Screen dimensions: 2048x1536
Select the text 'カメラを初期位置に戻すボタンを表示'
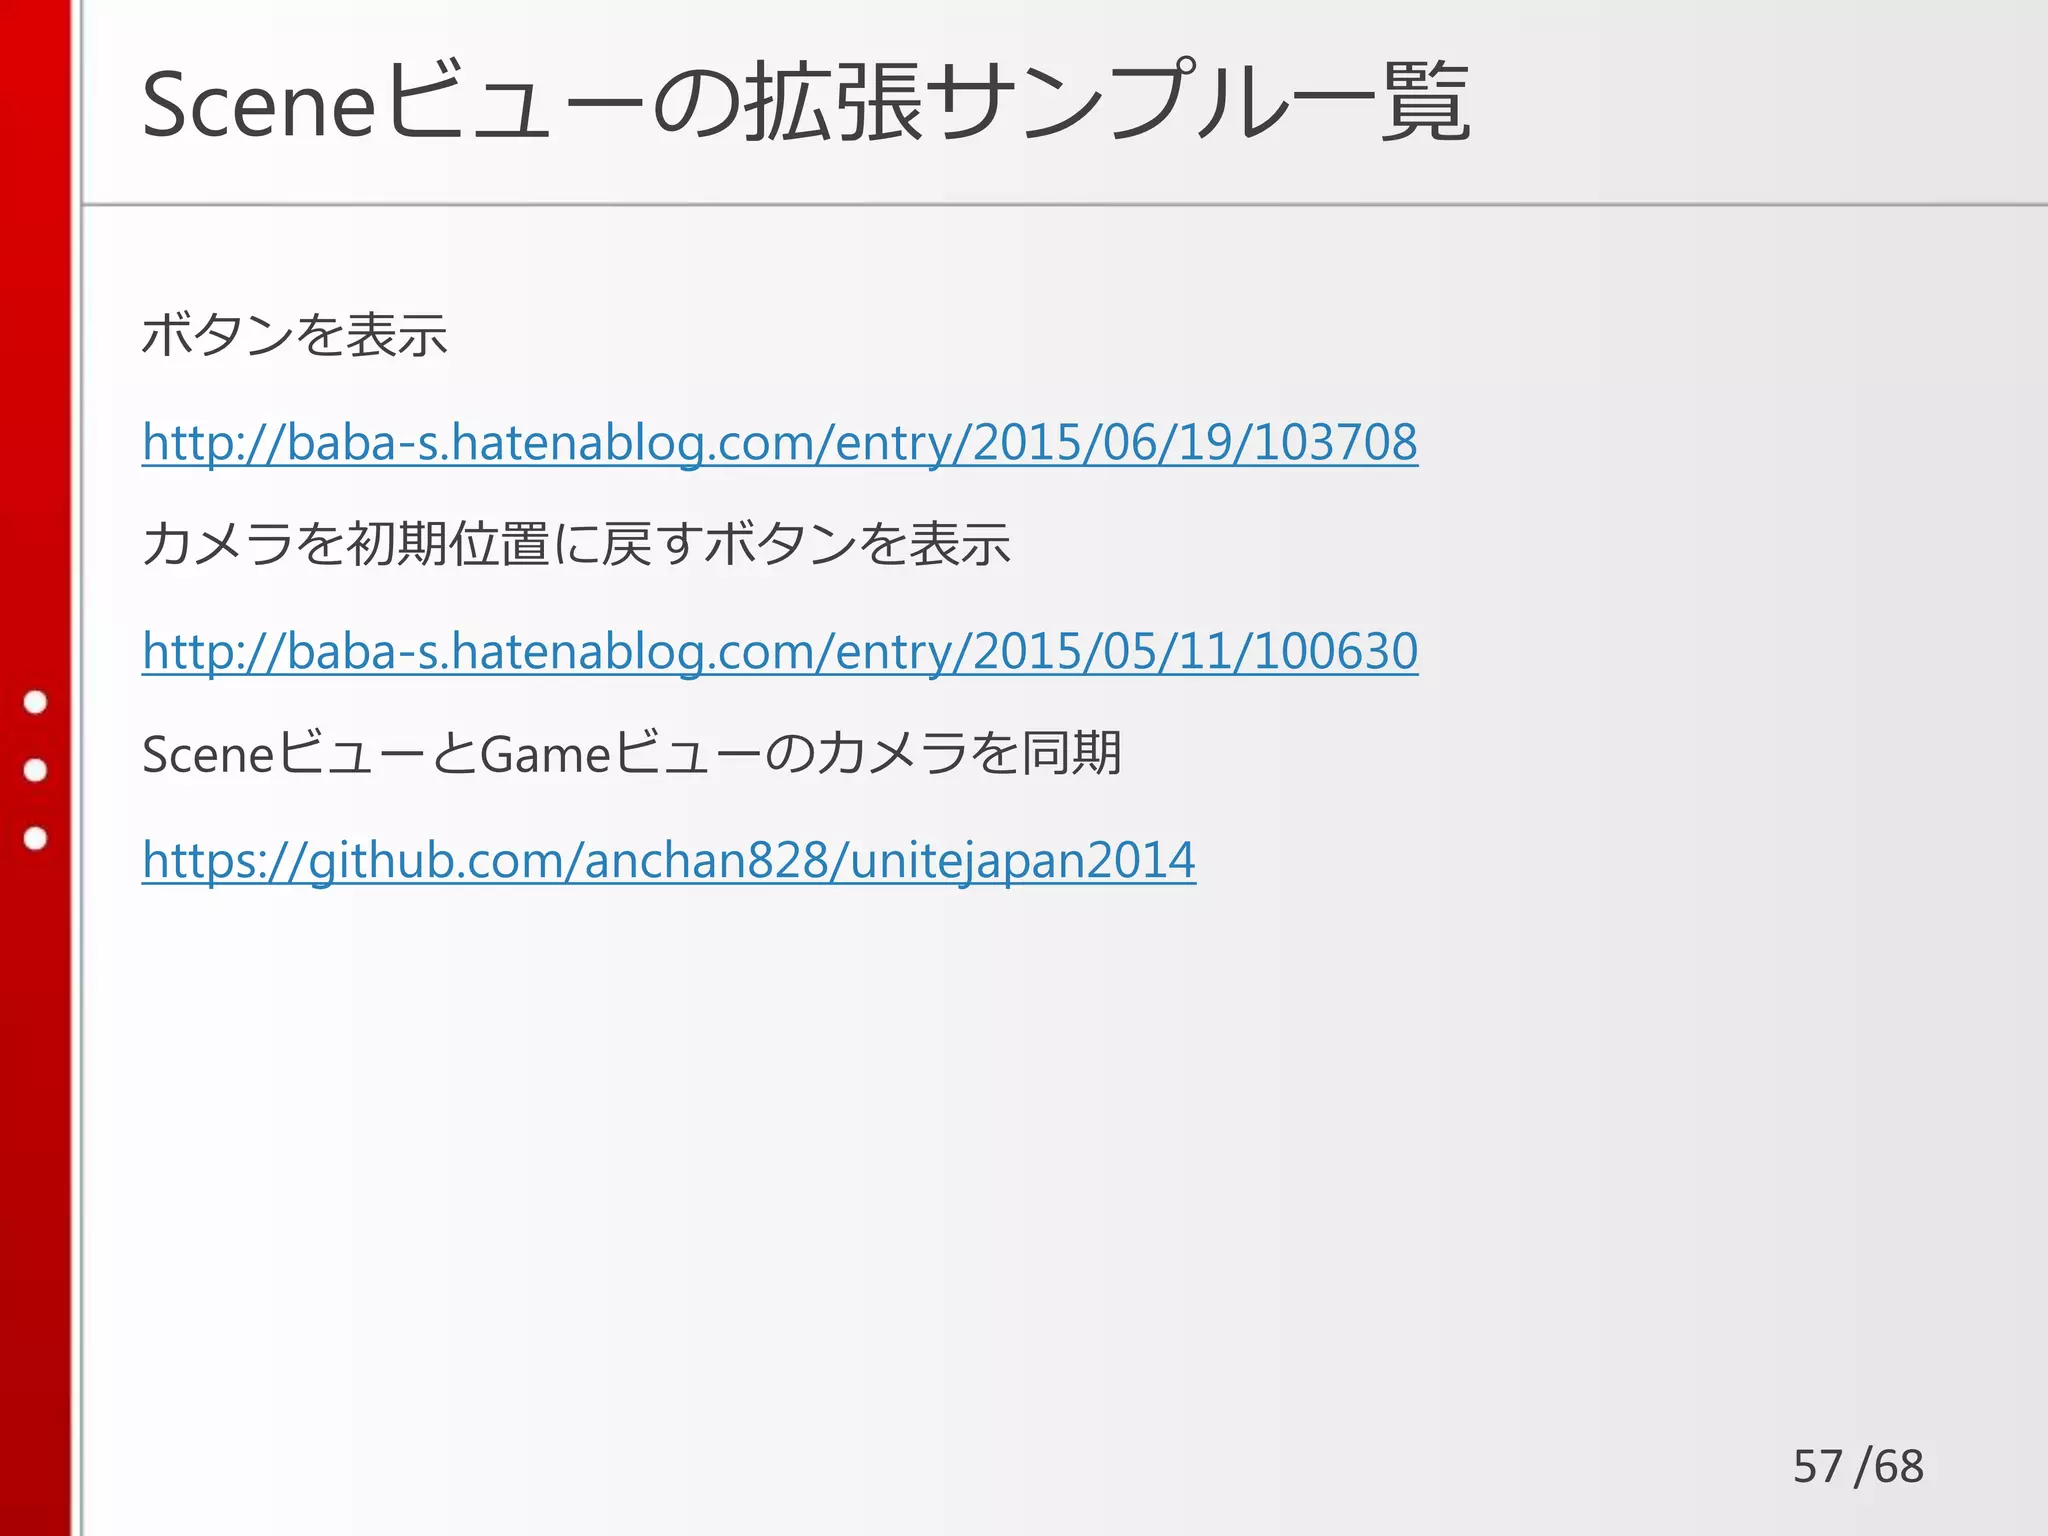click(576, 544)
